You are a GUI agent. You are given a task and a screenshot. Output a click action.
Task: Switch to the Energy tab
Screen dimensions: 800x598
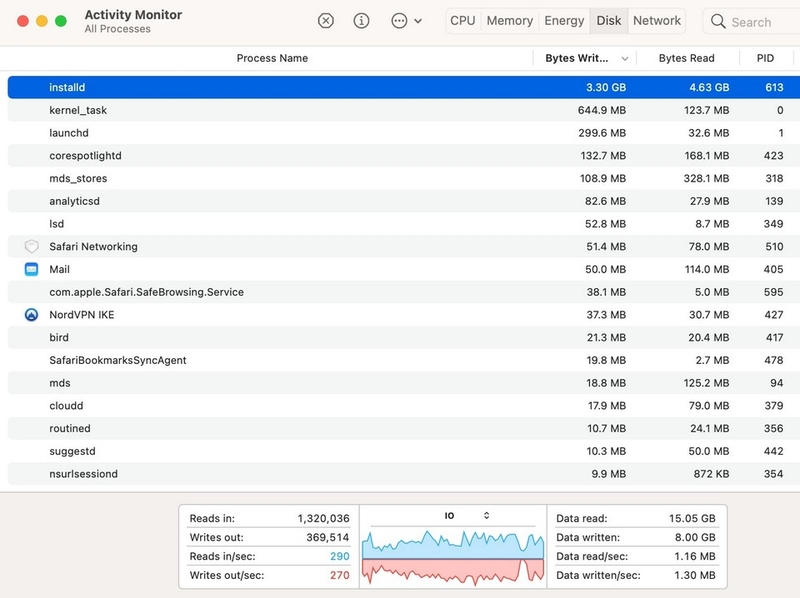tap(564, 21)
